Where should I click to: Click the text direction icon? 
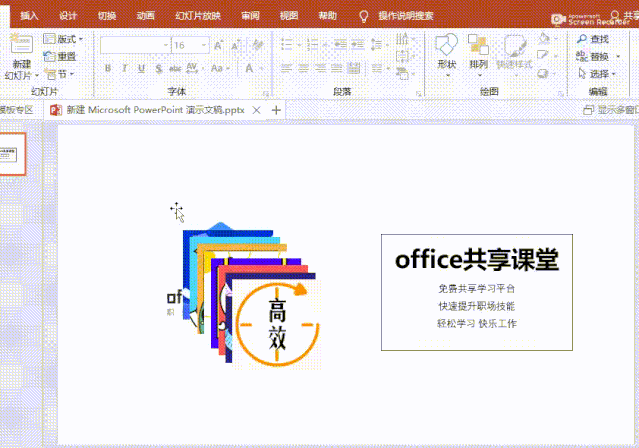click(402, 39)
